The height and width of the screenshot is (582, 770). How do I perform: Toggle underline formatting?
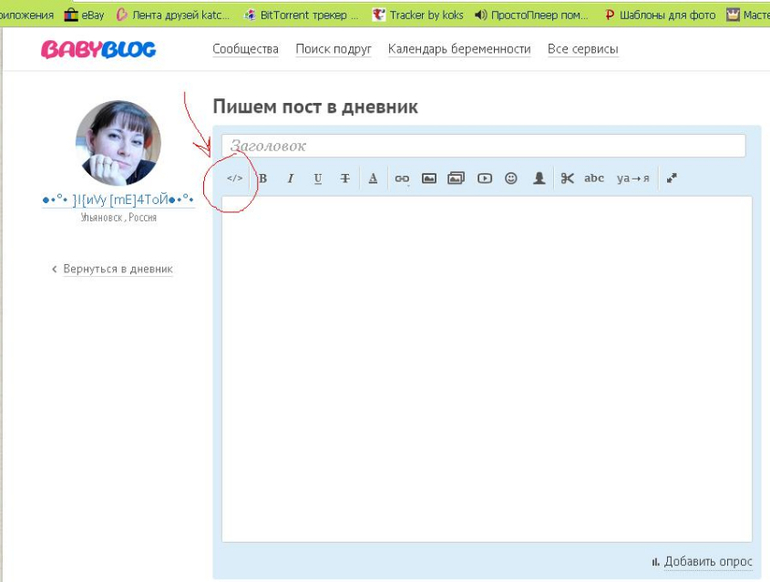point(318,178)
